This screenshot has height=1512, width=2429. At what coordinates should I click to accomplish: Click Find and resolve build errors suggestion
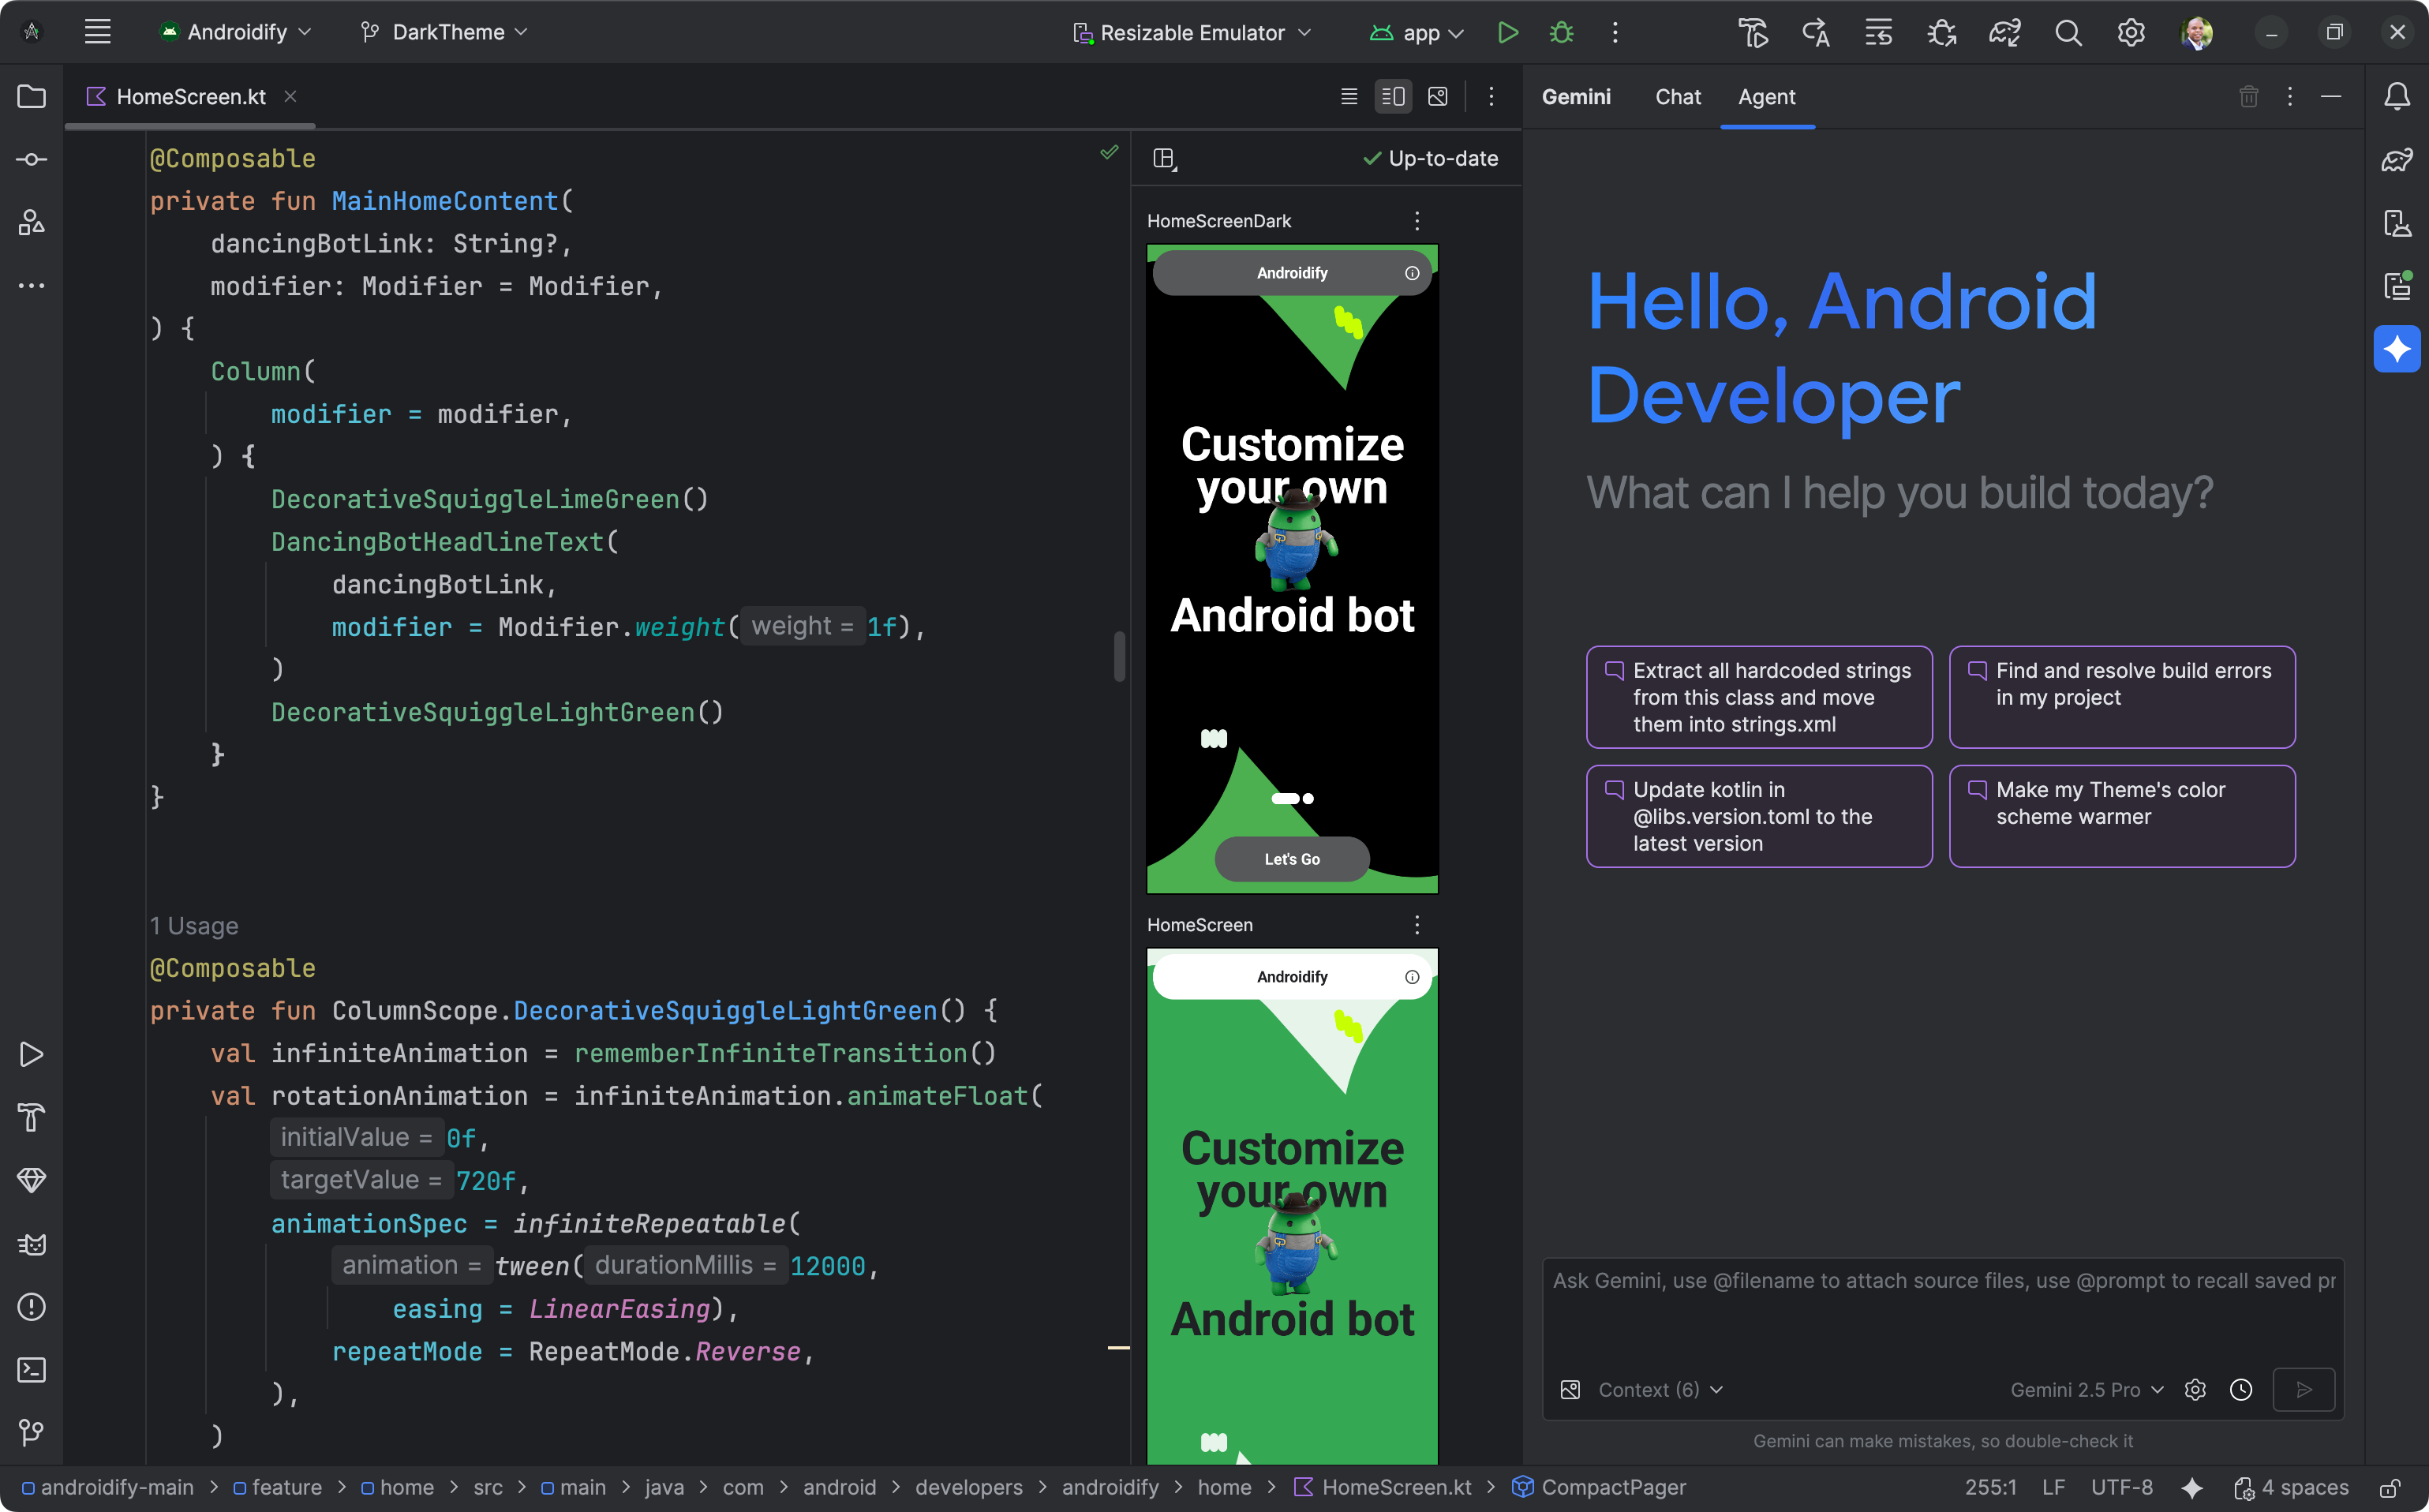point(2122,697)
